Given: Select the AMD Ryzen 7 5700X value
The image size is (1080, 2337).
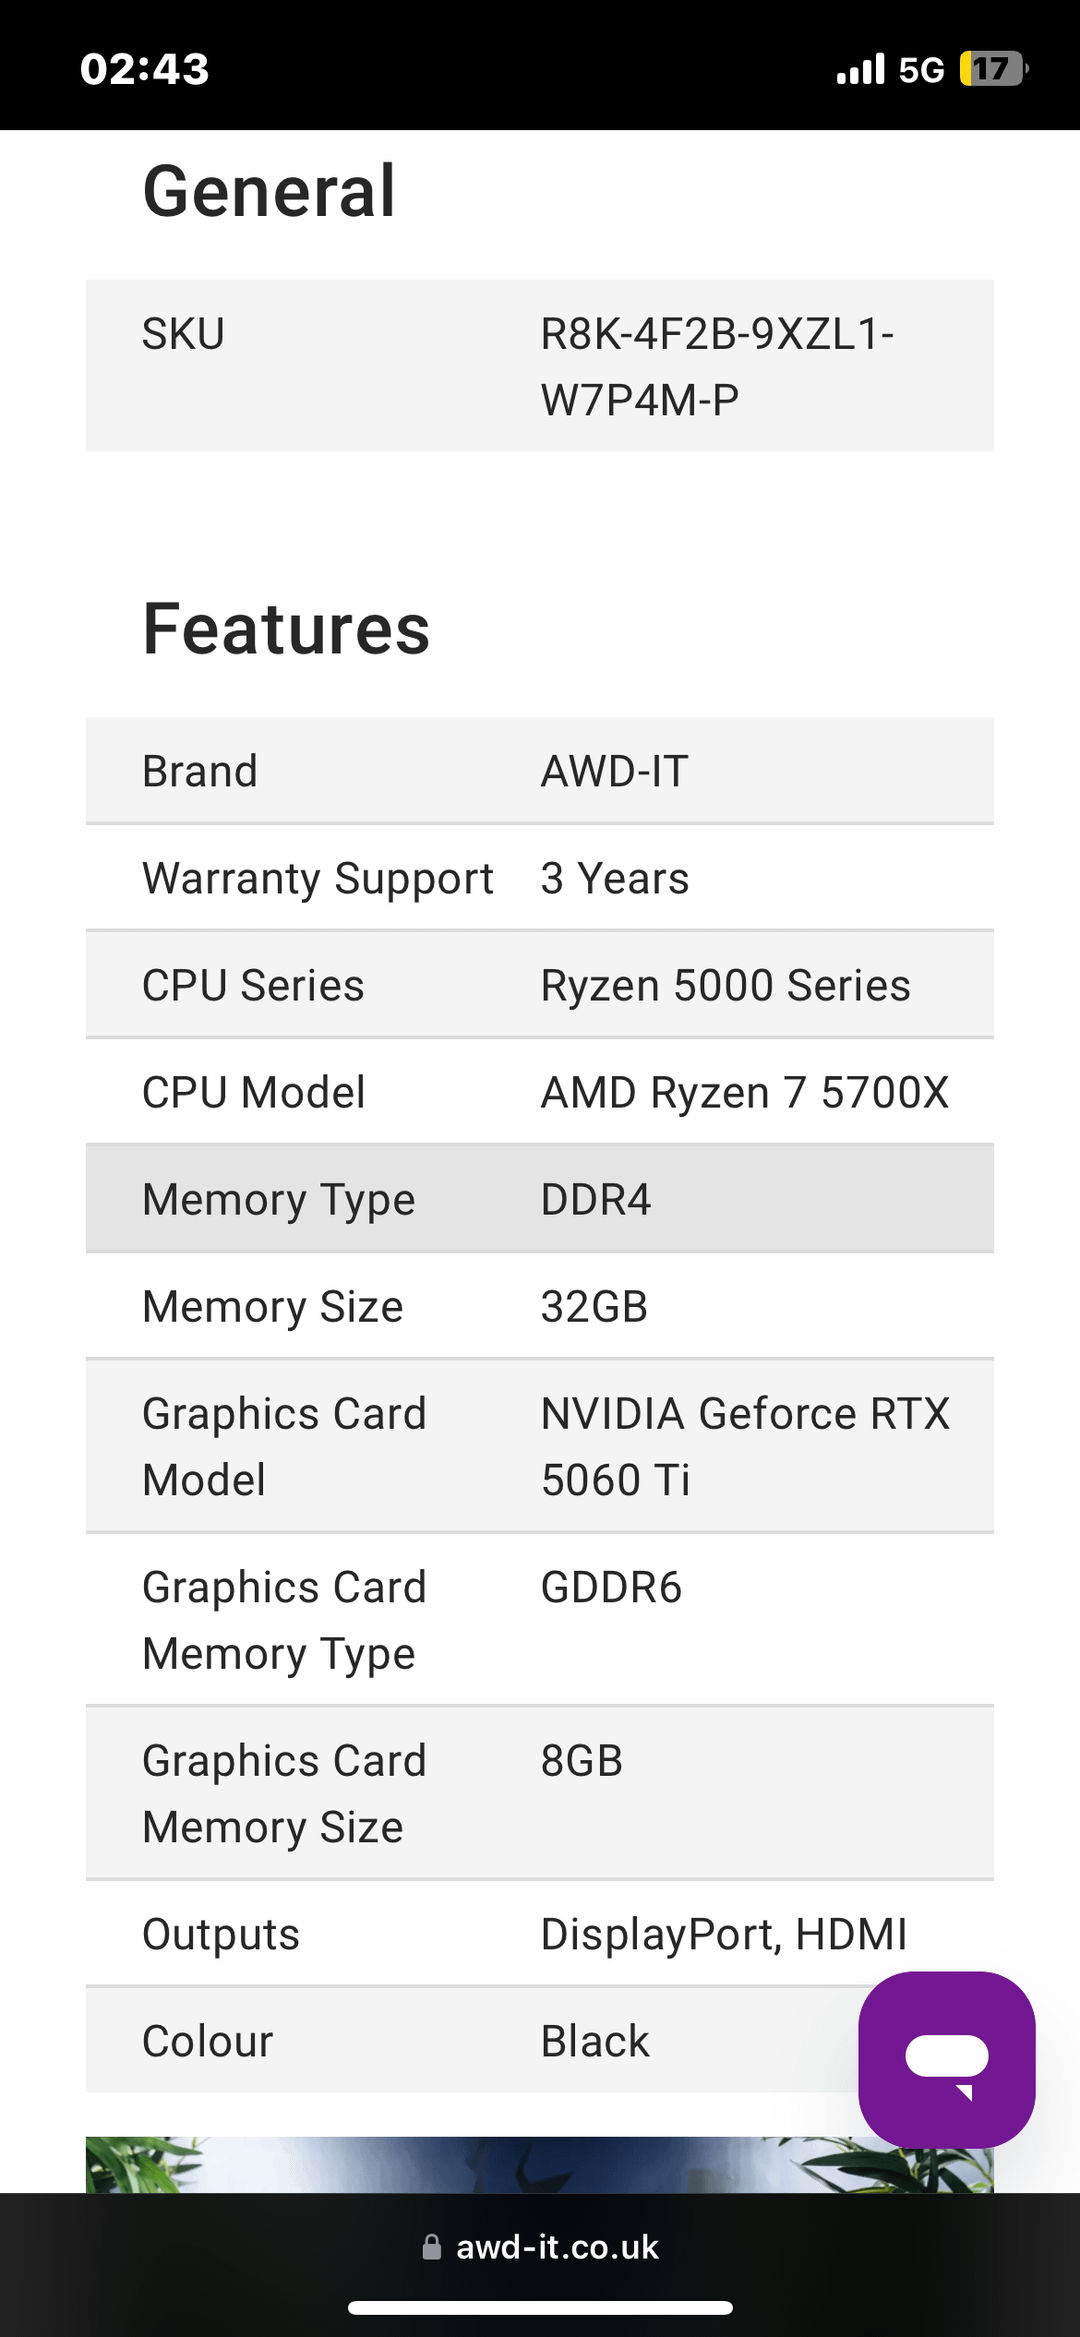Looking at the screenshot, I should 744,1093.
